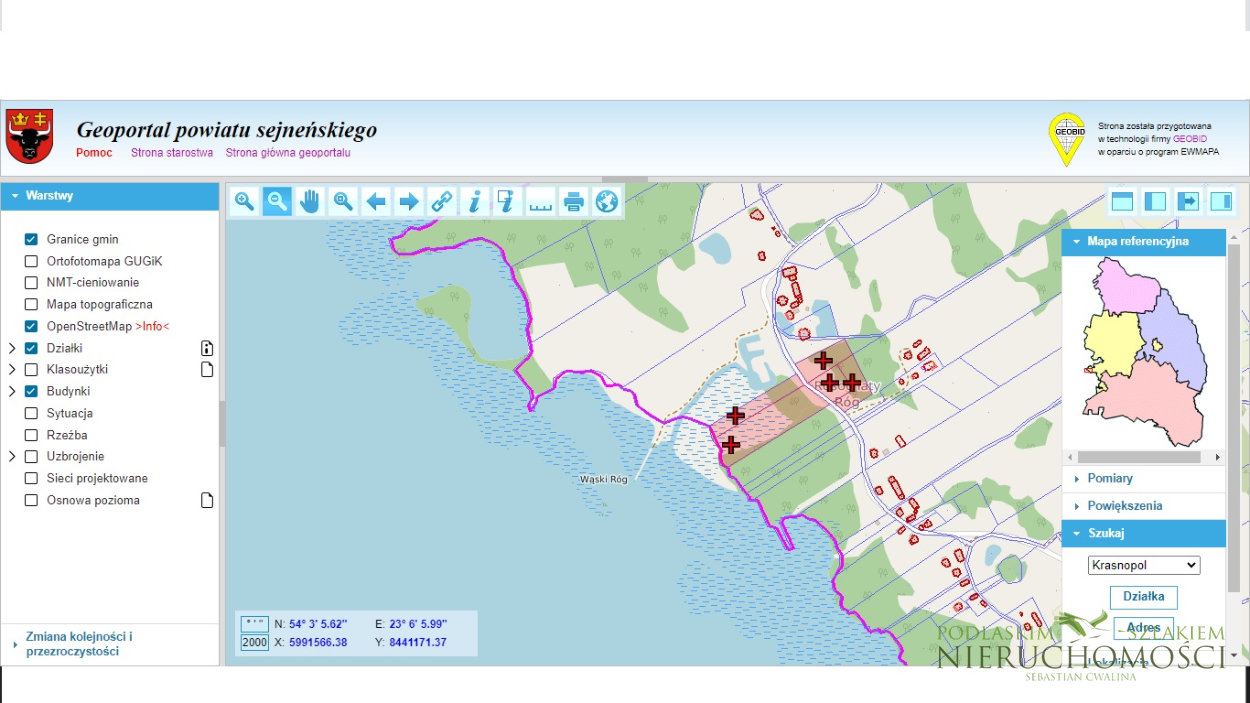Click the degrees coordinate format icon
This screenshot has height=703, width=1250.
point(254,624)
